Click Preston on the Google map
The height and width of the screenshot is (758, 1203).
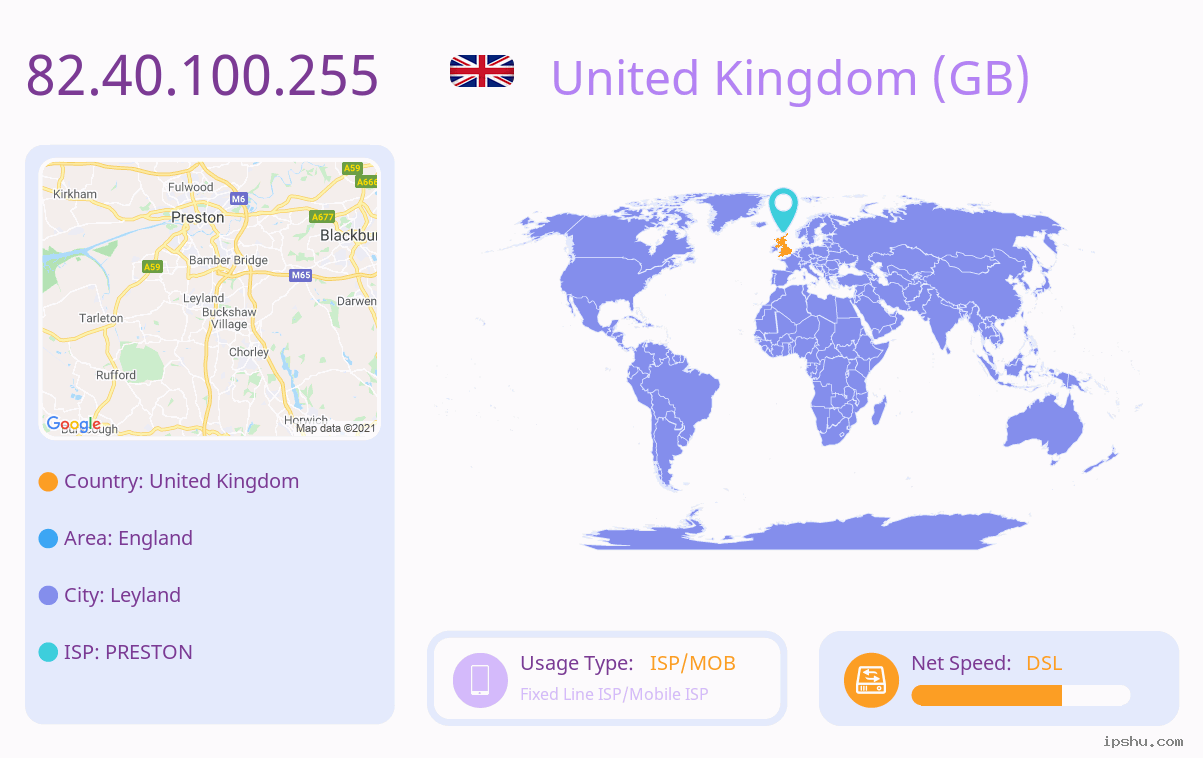(x=198, y=217)
